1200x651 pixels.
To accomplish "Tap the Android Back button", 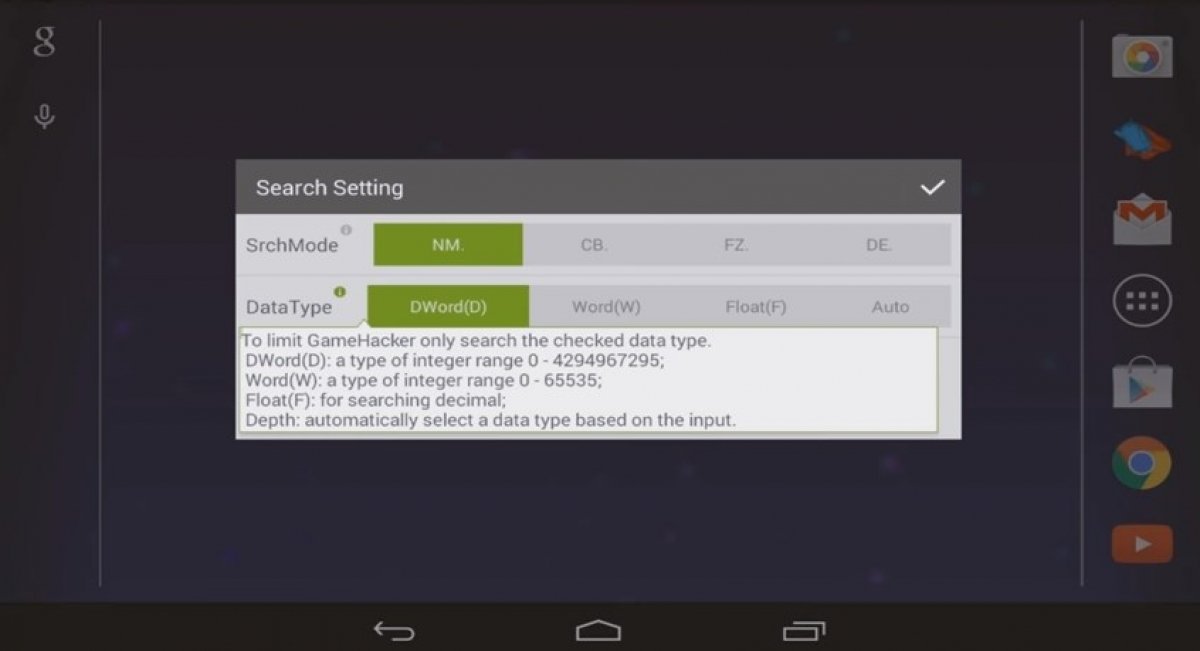I will pos(394,630).
